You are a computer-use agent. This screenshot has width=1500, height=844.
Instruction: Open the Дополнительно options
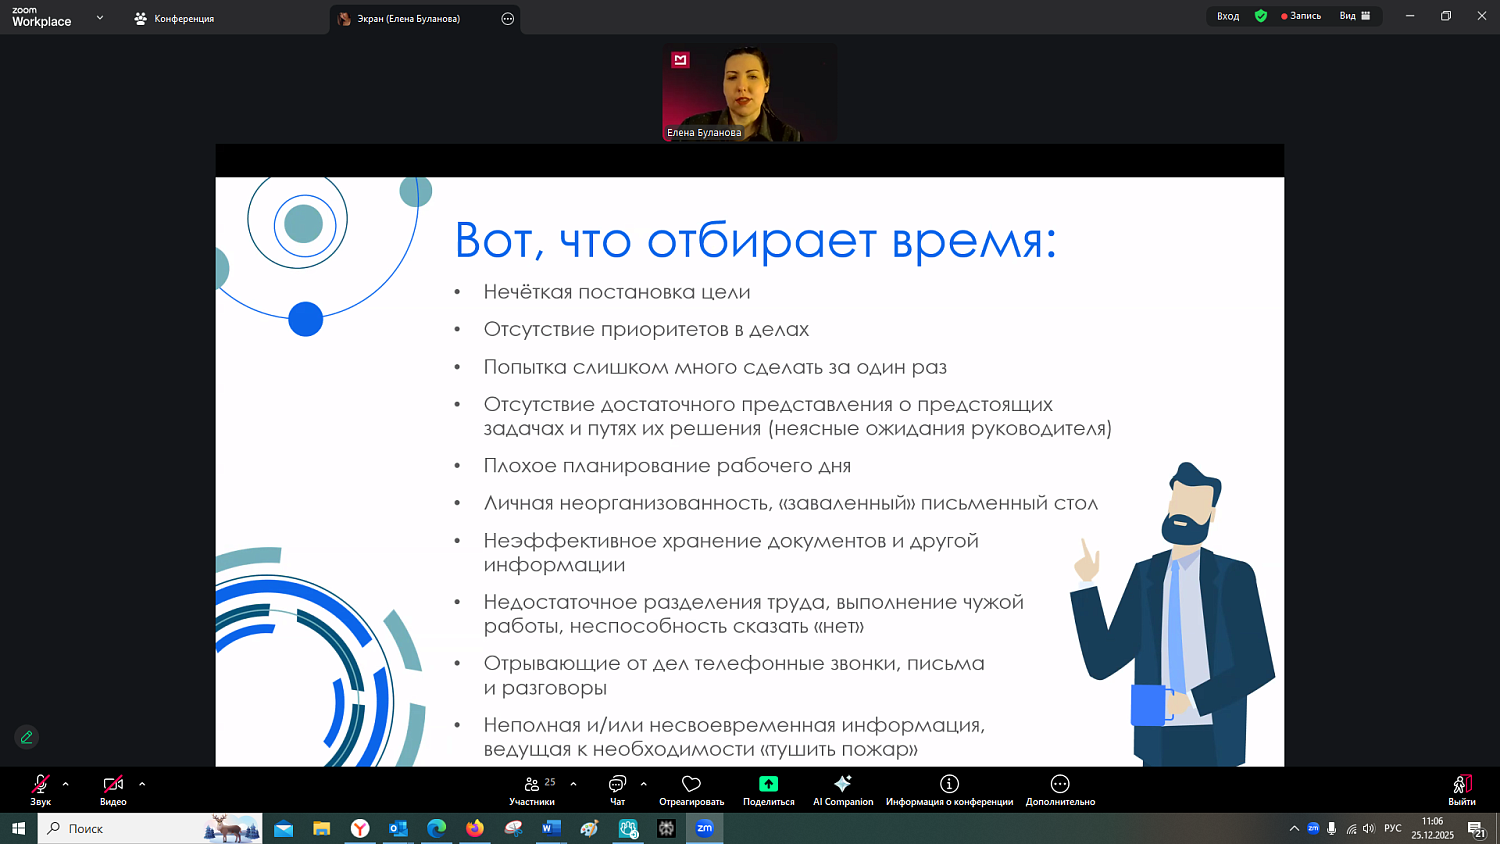1059,790
